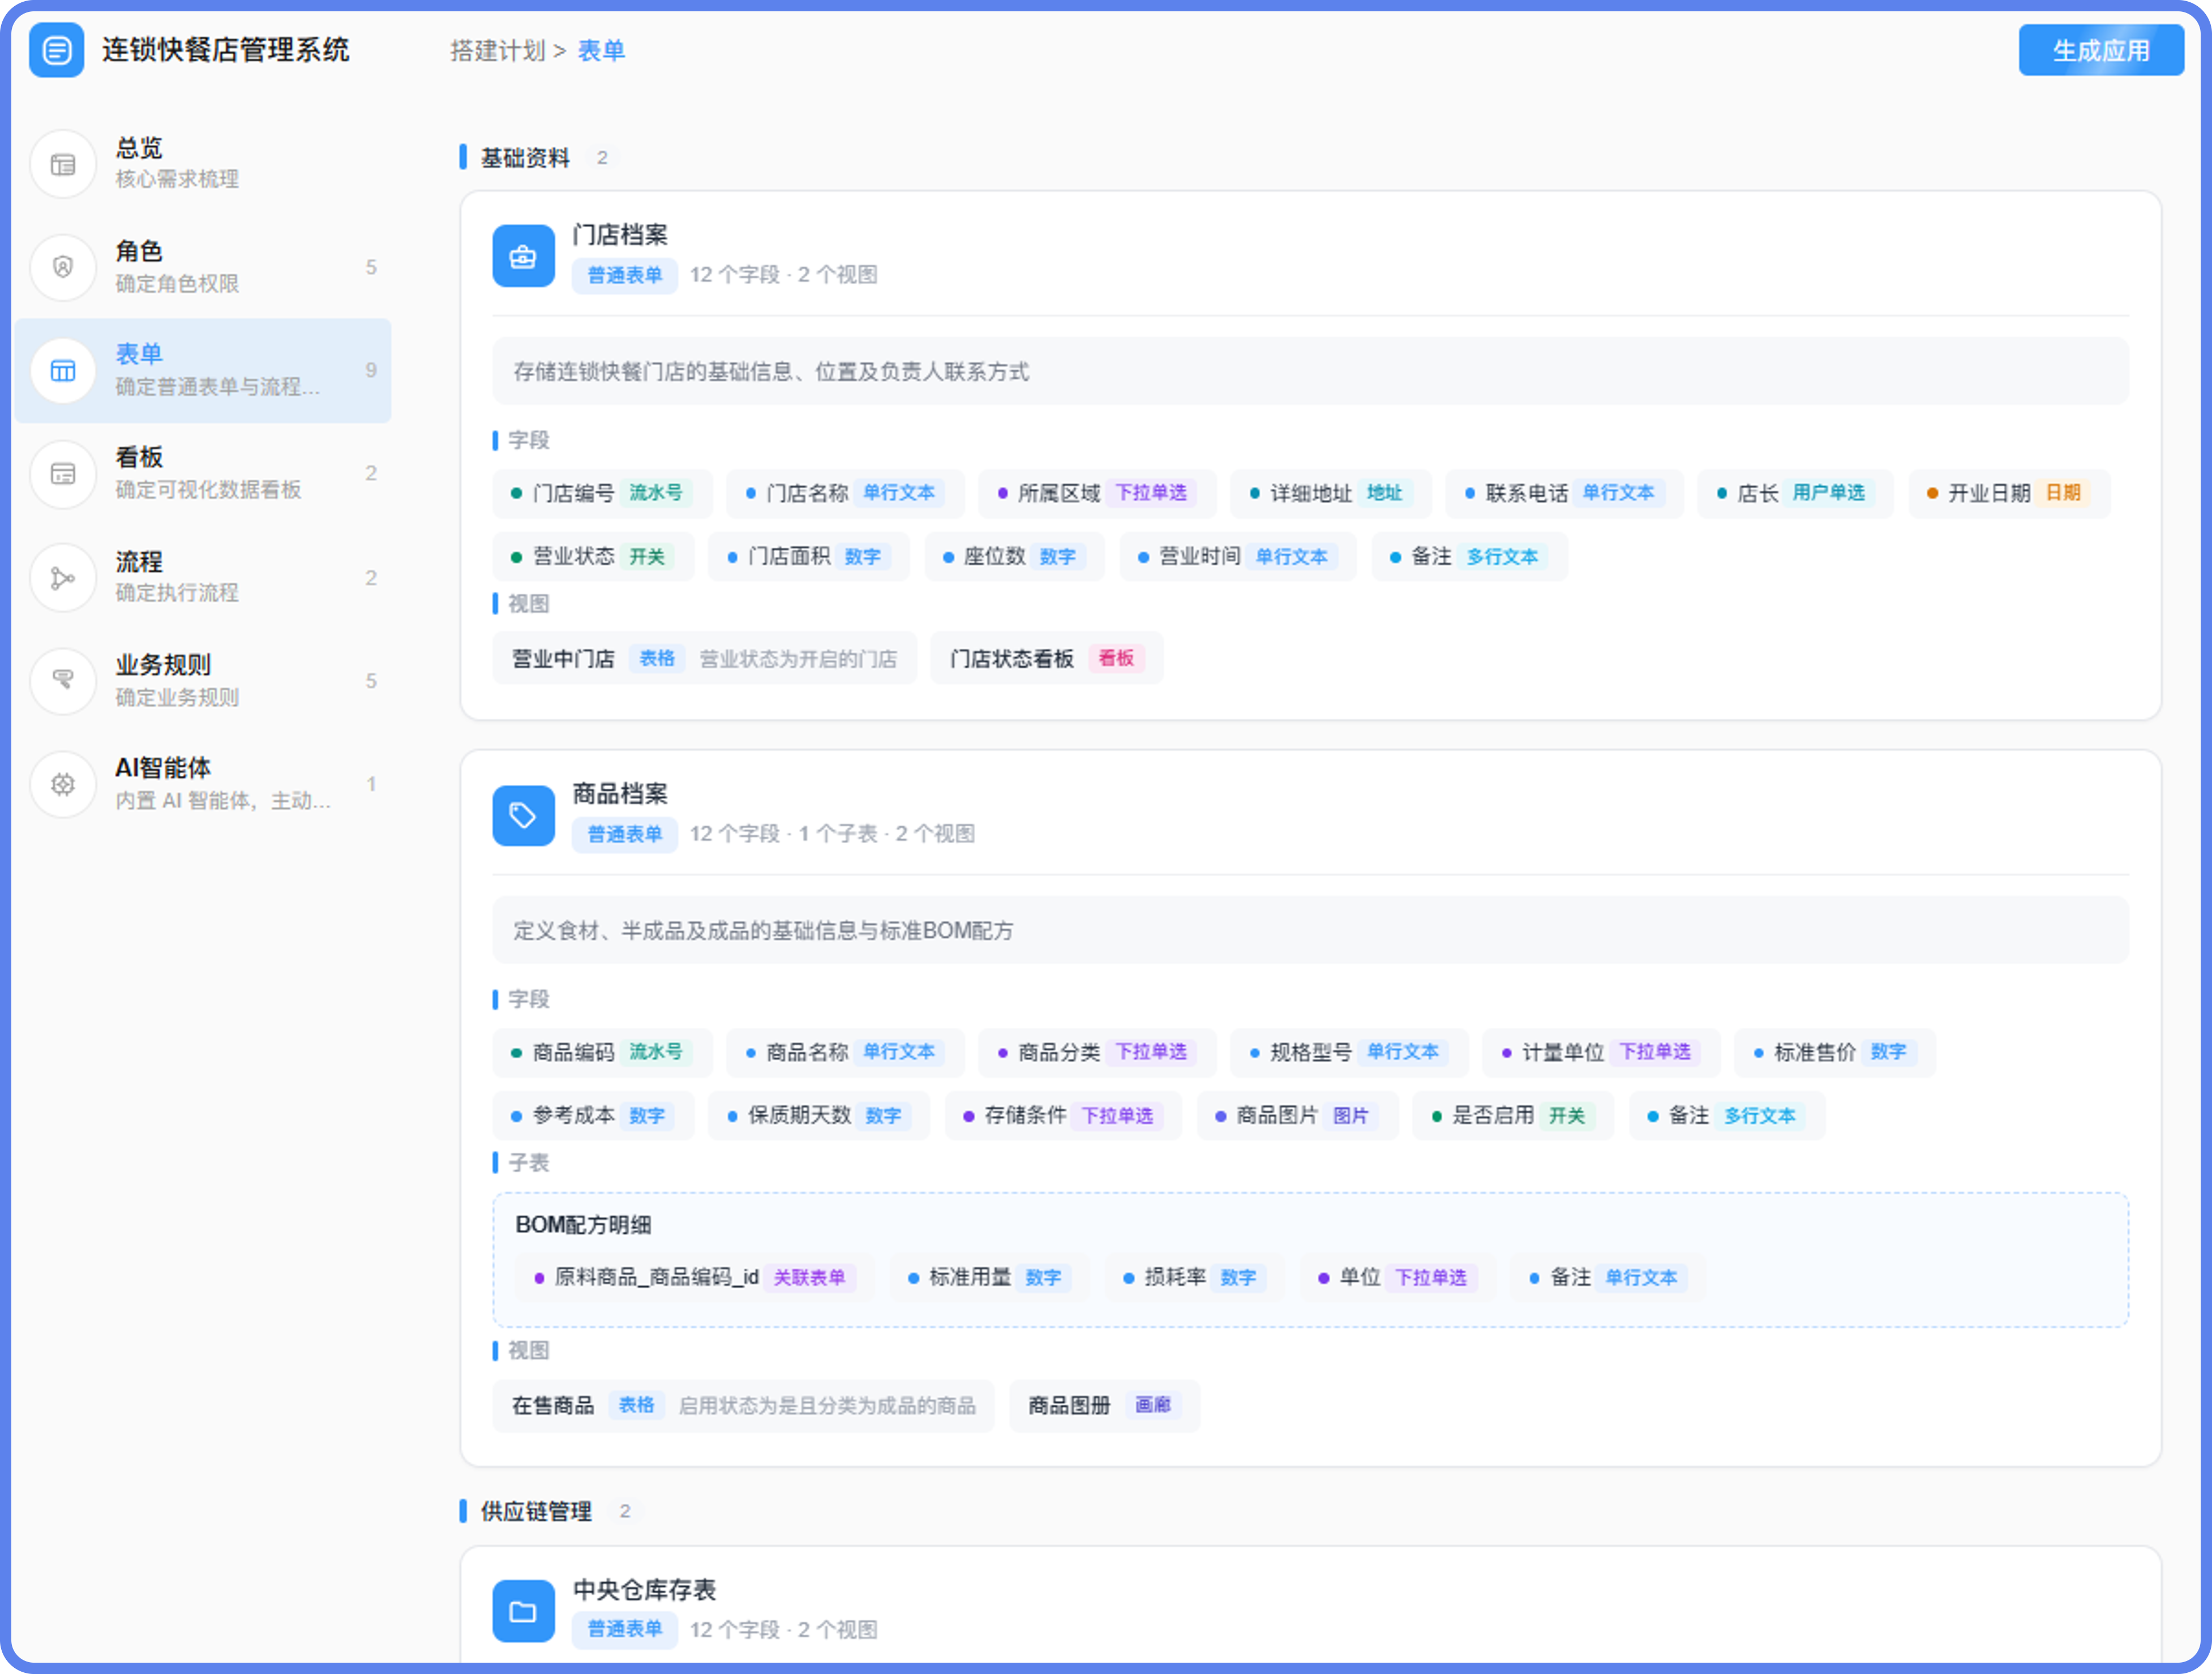Click the 看板 dashboard icon in sidebar
Image resolution: width=2212 pixels, height=1674 pixels.
click(x=63, y=474)
